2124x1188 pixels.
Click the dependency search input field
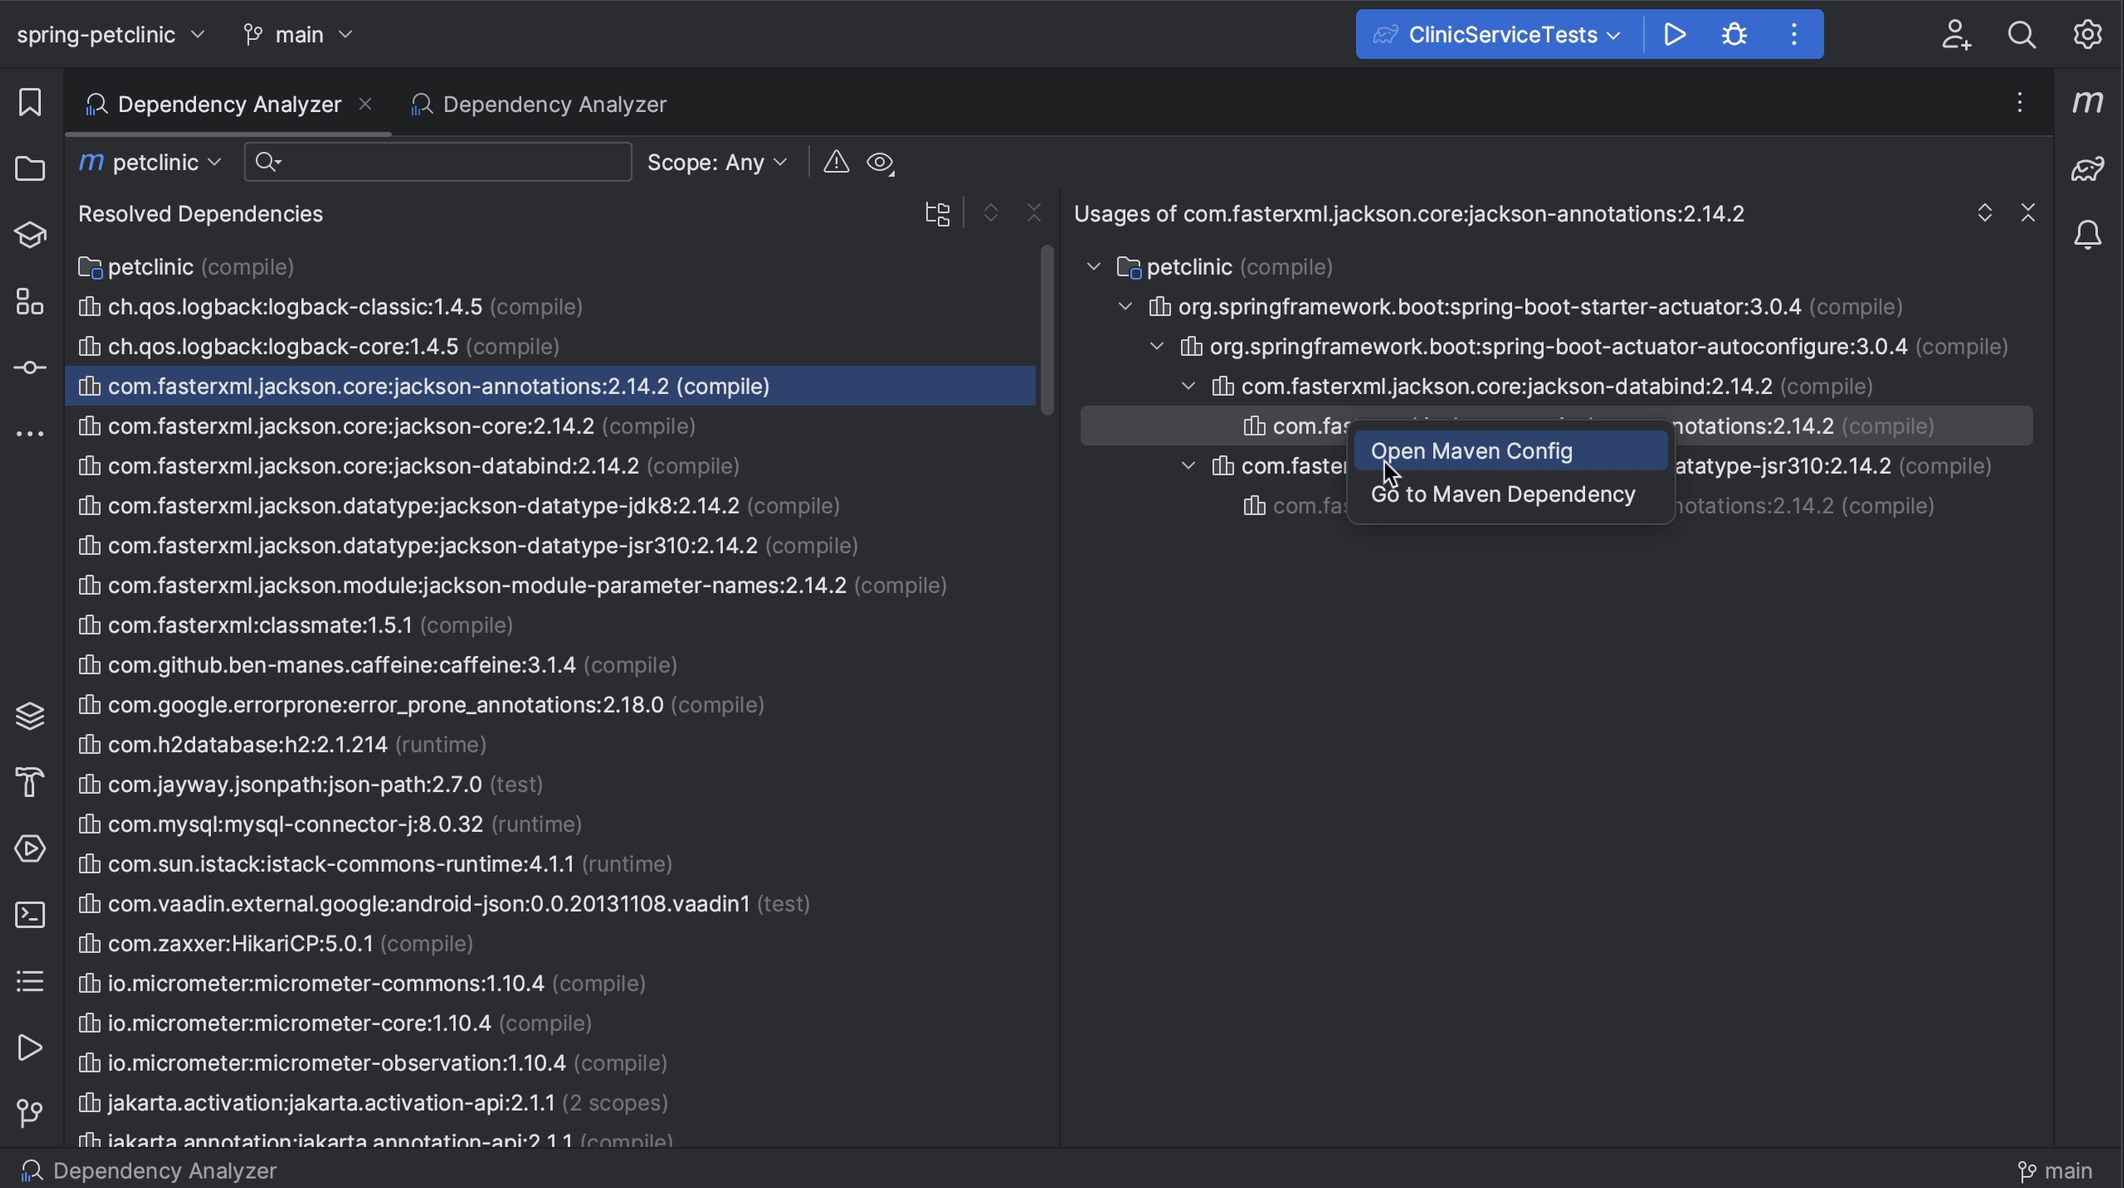437,161
